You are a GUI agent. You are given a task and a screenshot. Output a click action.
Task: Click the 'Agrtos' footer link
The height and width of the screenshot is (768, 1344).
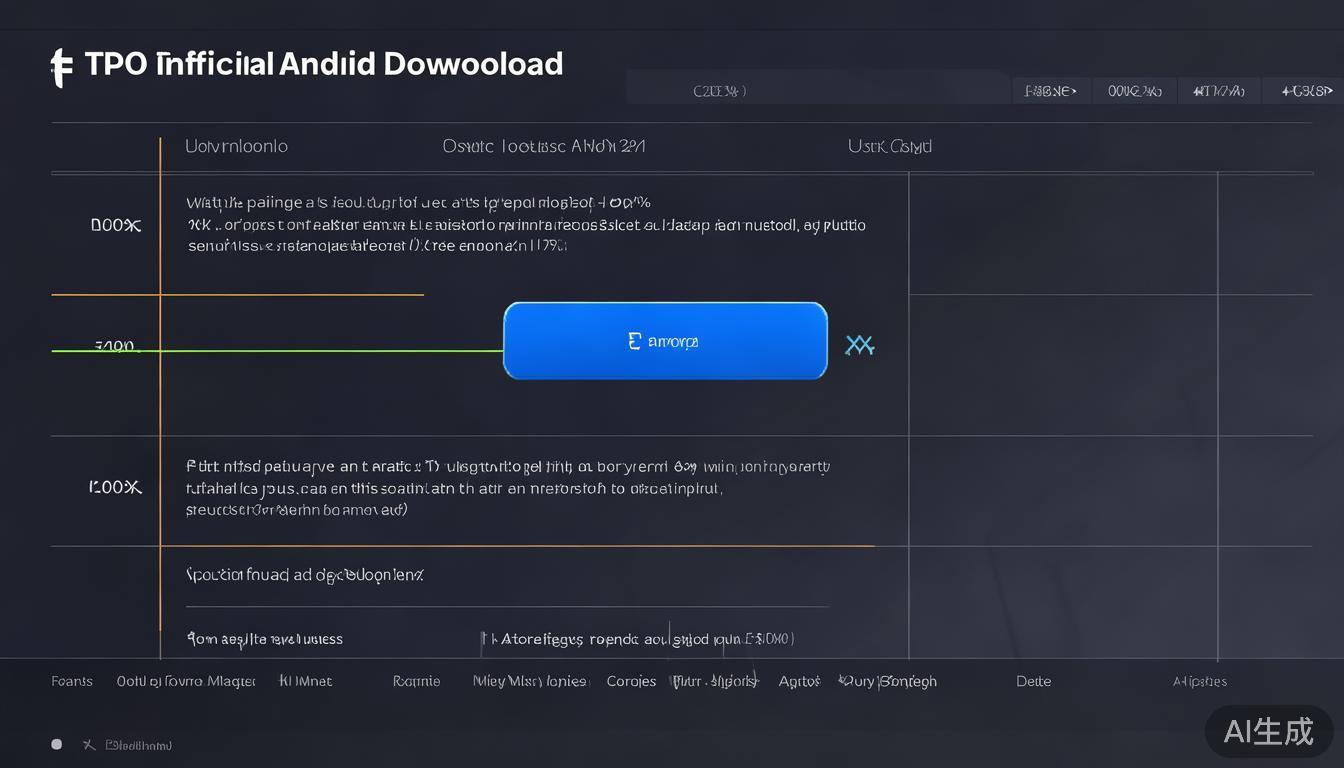799,681
